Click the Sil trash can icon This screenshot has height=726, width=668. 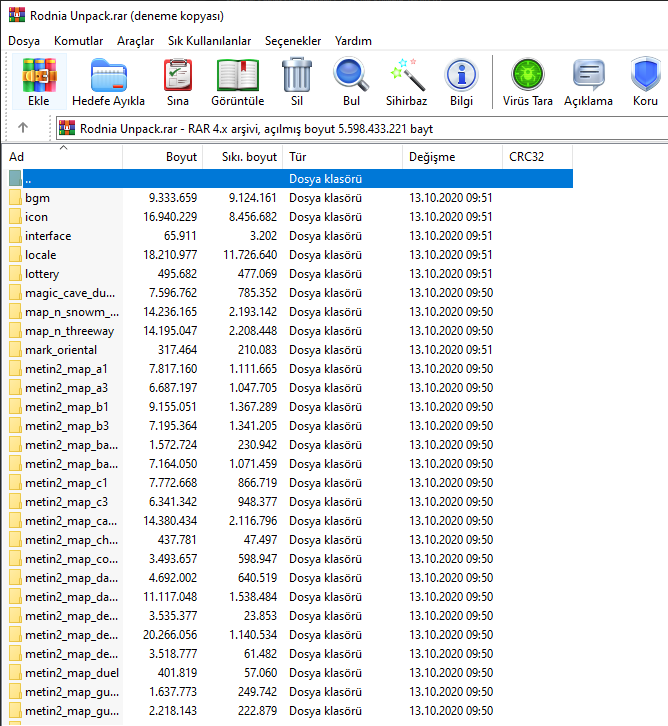coord(297,75)
